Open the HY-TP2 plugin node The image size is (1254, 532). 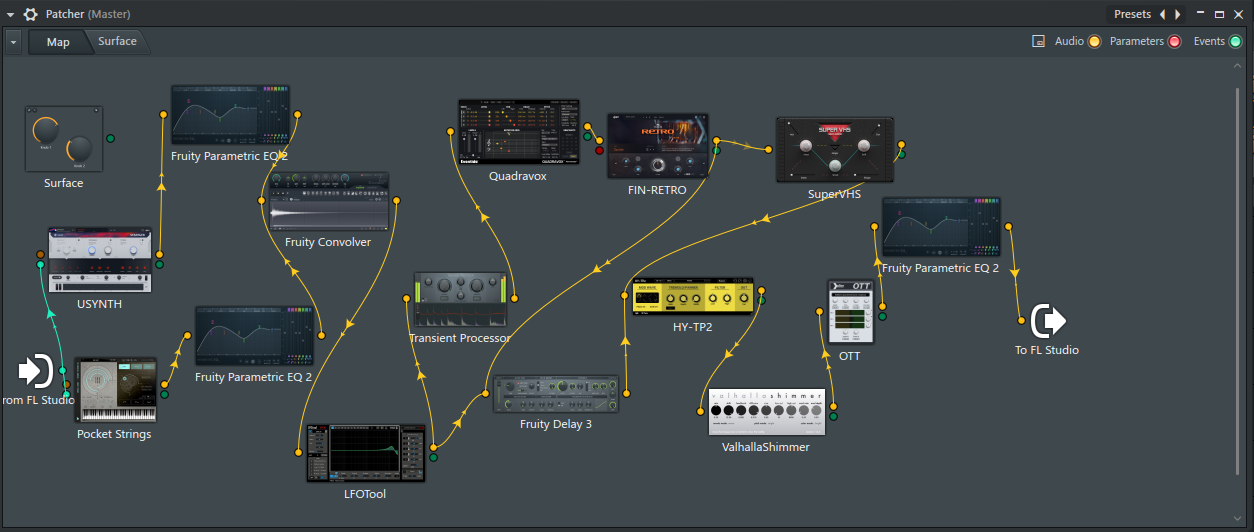coord(692,296)
